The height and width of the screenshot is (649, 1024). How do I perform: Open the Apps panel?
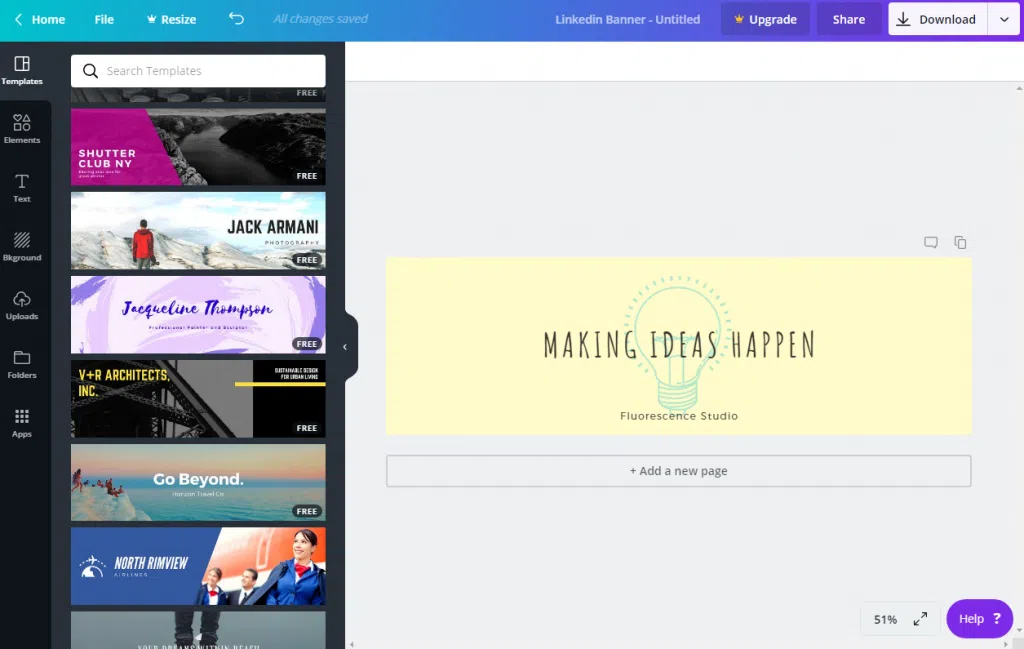pos(22,423)
